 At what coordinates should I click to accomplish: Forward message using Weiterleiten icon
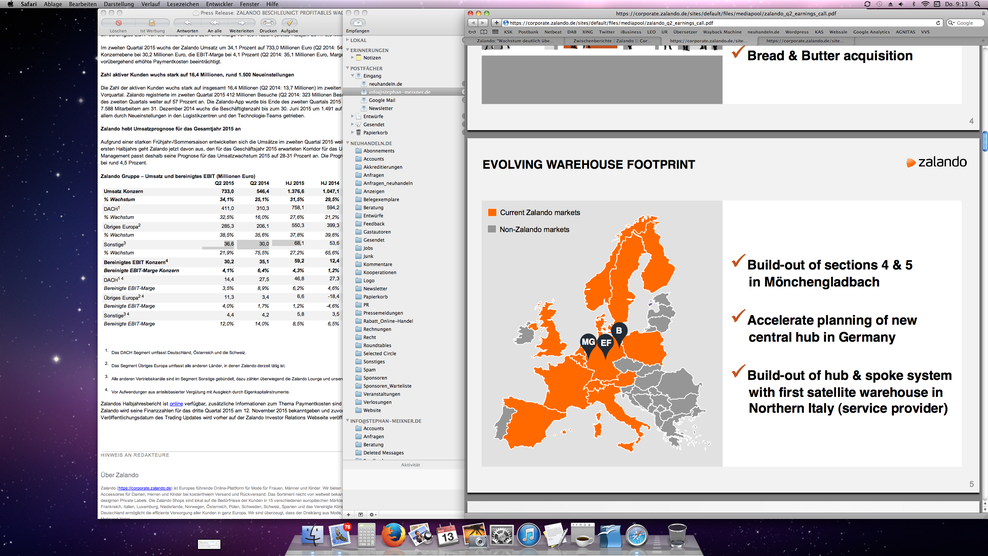click(241, 23)
